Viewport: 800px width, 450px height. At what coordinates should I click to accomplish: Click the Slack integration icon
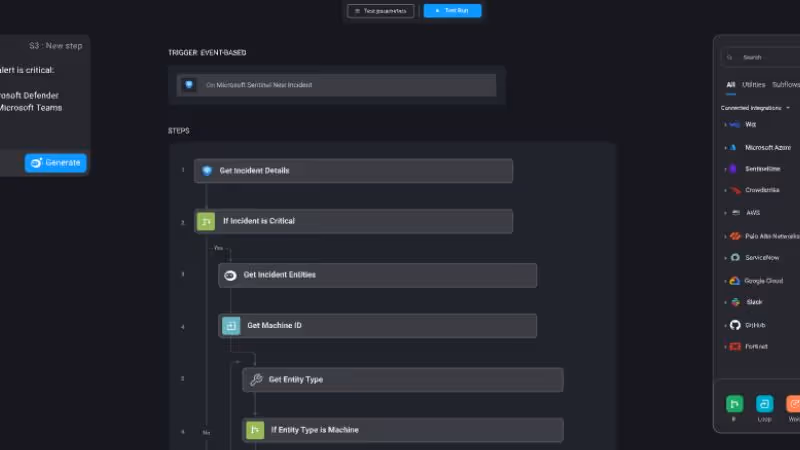tap(735, 302)
